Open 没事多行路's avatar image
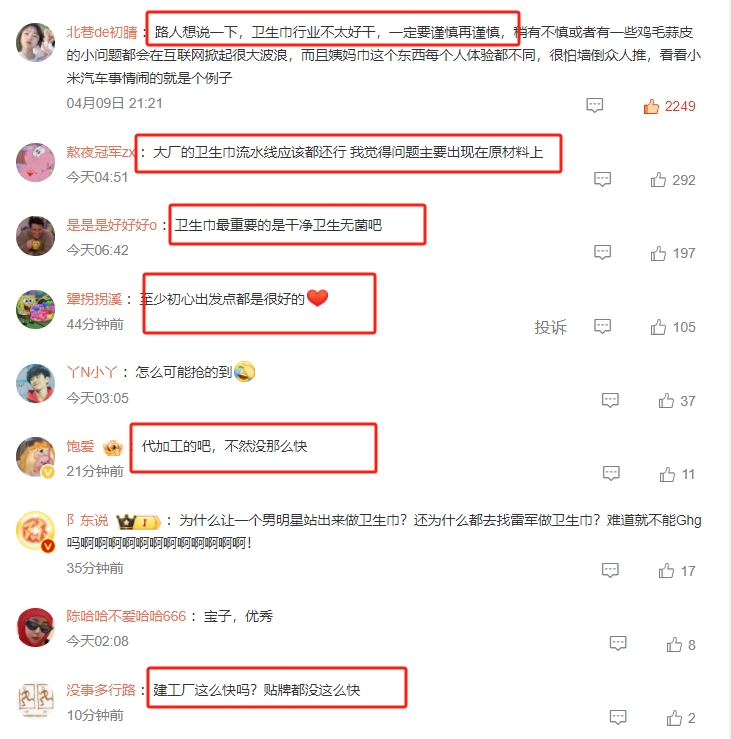The height and width of the screenshot is (739, 731). tap(35, 700)
